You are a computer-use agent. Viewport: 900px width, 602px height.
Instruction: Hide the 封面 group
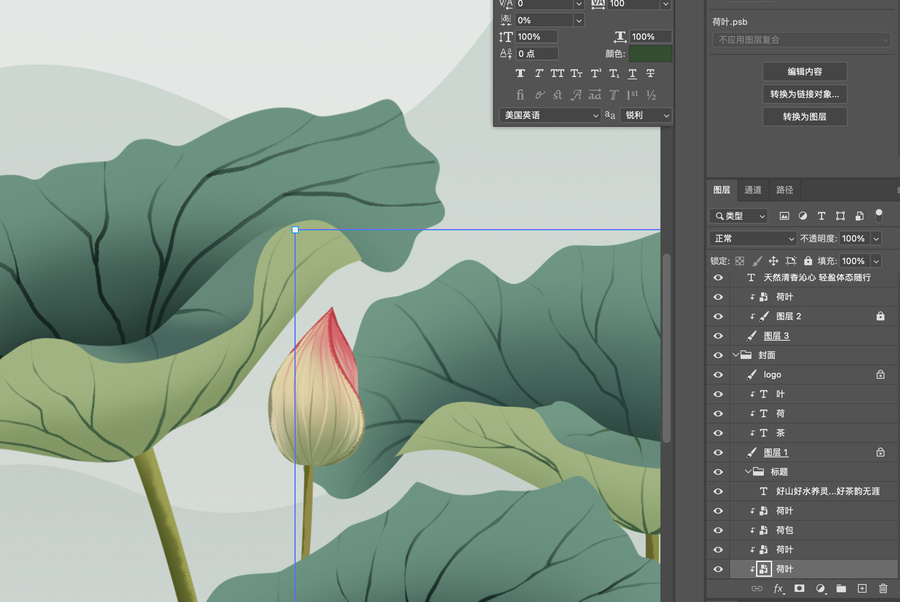[x=718, y=355]
